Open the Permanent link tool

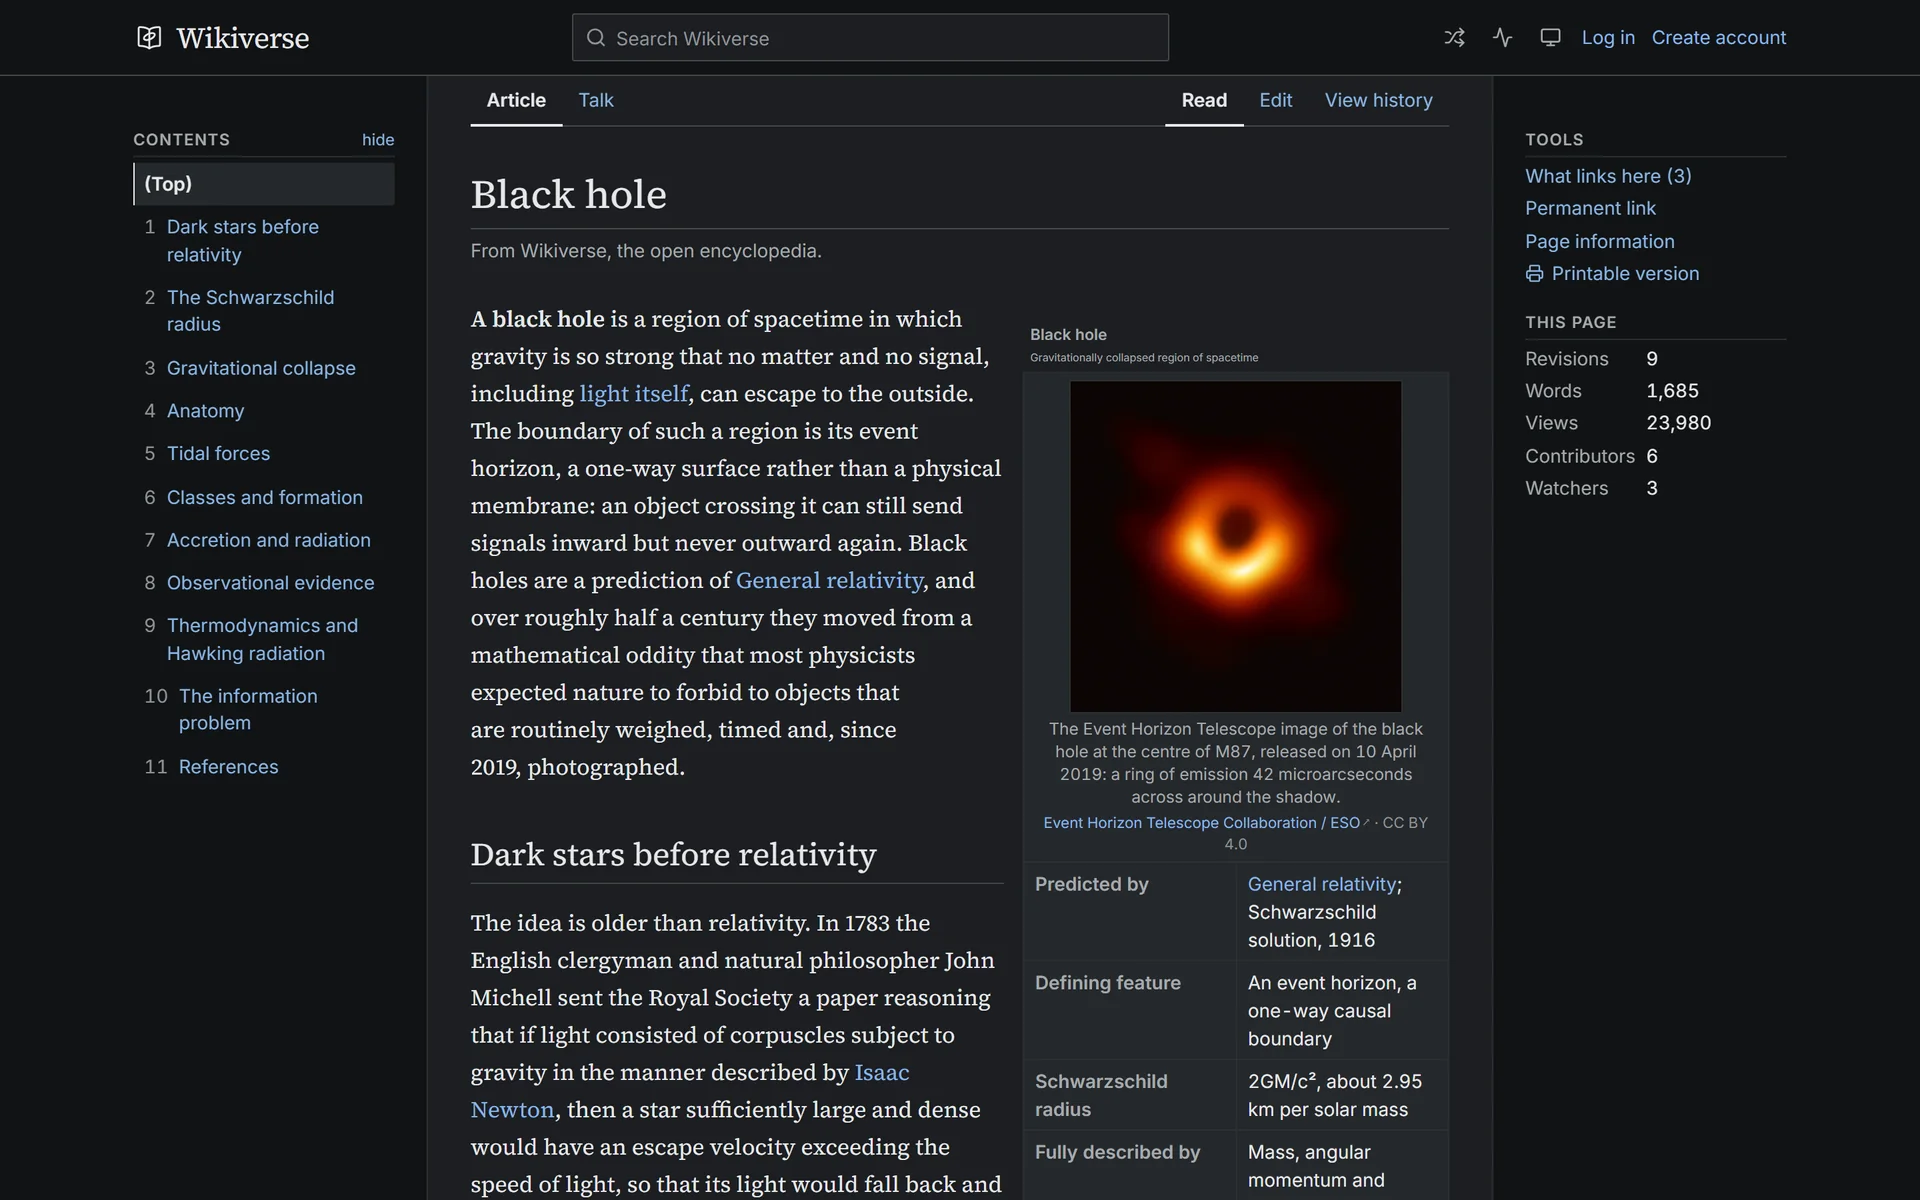tap(1590, 208)
